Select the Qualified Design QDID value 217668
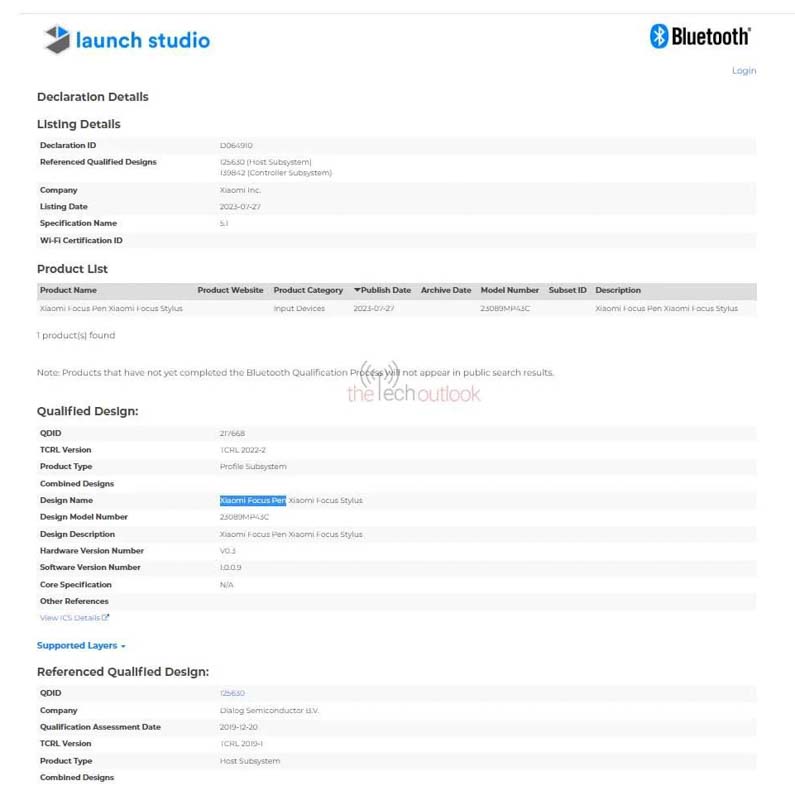Viewport: 795px width, 800px height. (232, 433)
